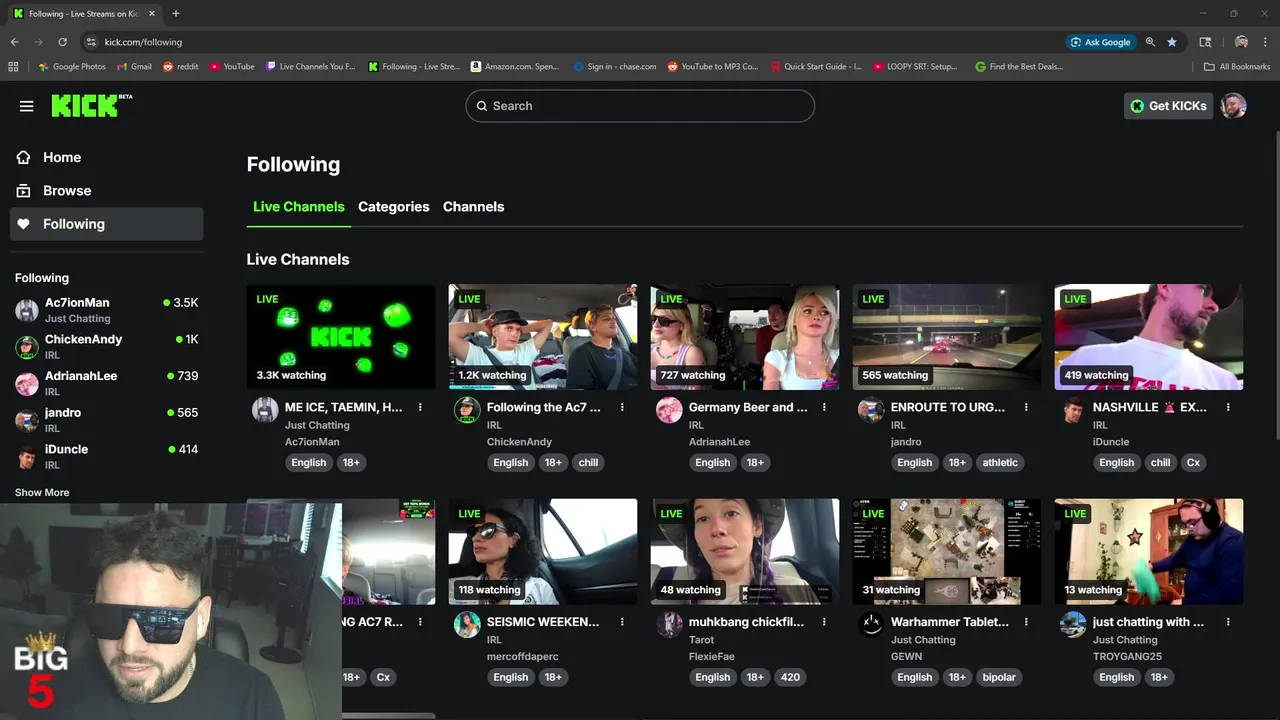
Task: Open the 118 watching stream thumbnail
Action: 543,552
